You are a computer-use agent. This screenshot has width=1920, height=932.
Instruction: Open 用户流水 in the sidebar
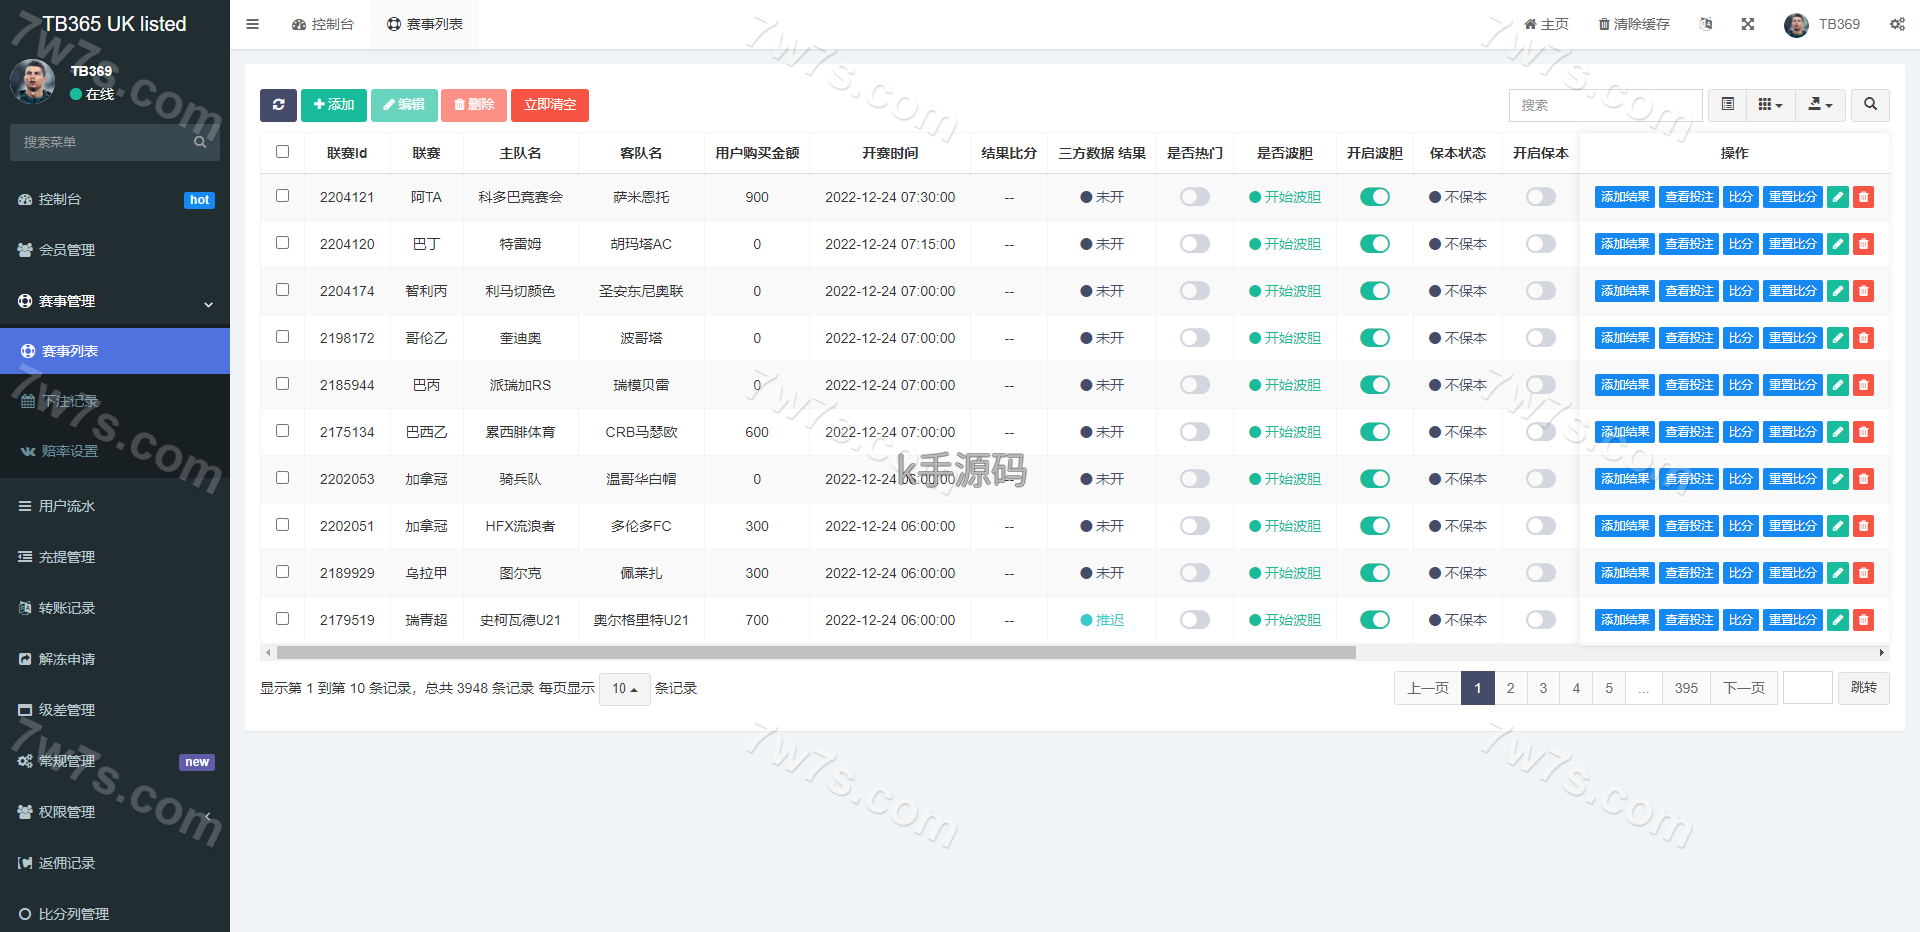(115, 506)
